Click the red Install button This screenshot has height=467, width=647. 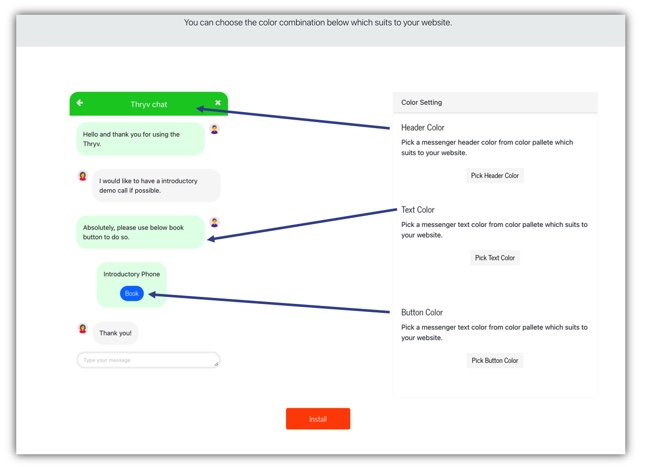pyautogui.click(x=318, y=419)
